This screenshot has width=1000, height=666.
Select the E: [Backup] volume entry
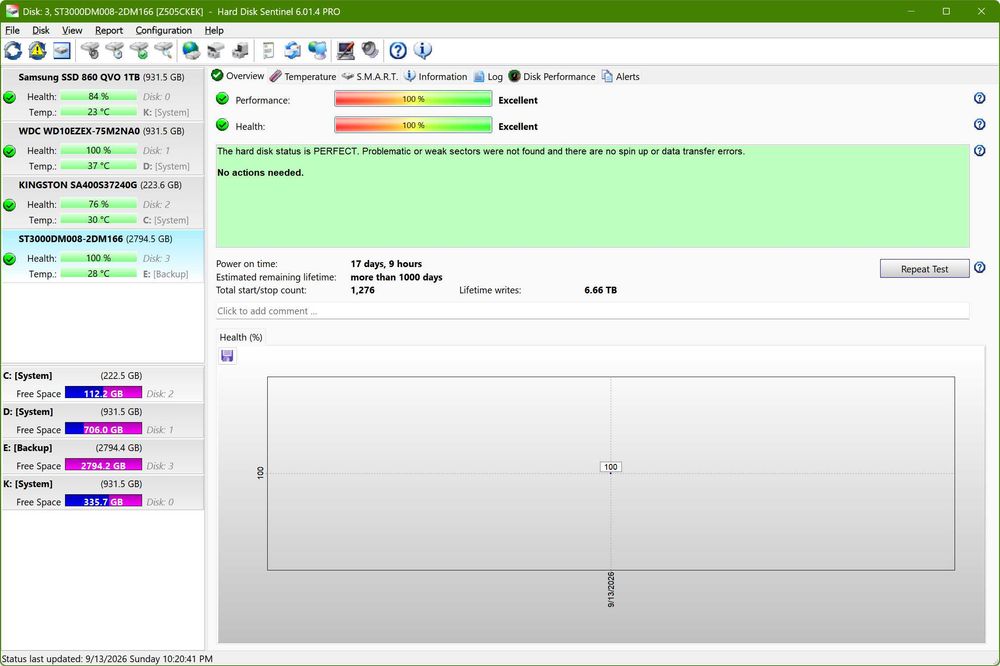pos(102,456)
